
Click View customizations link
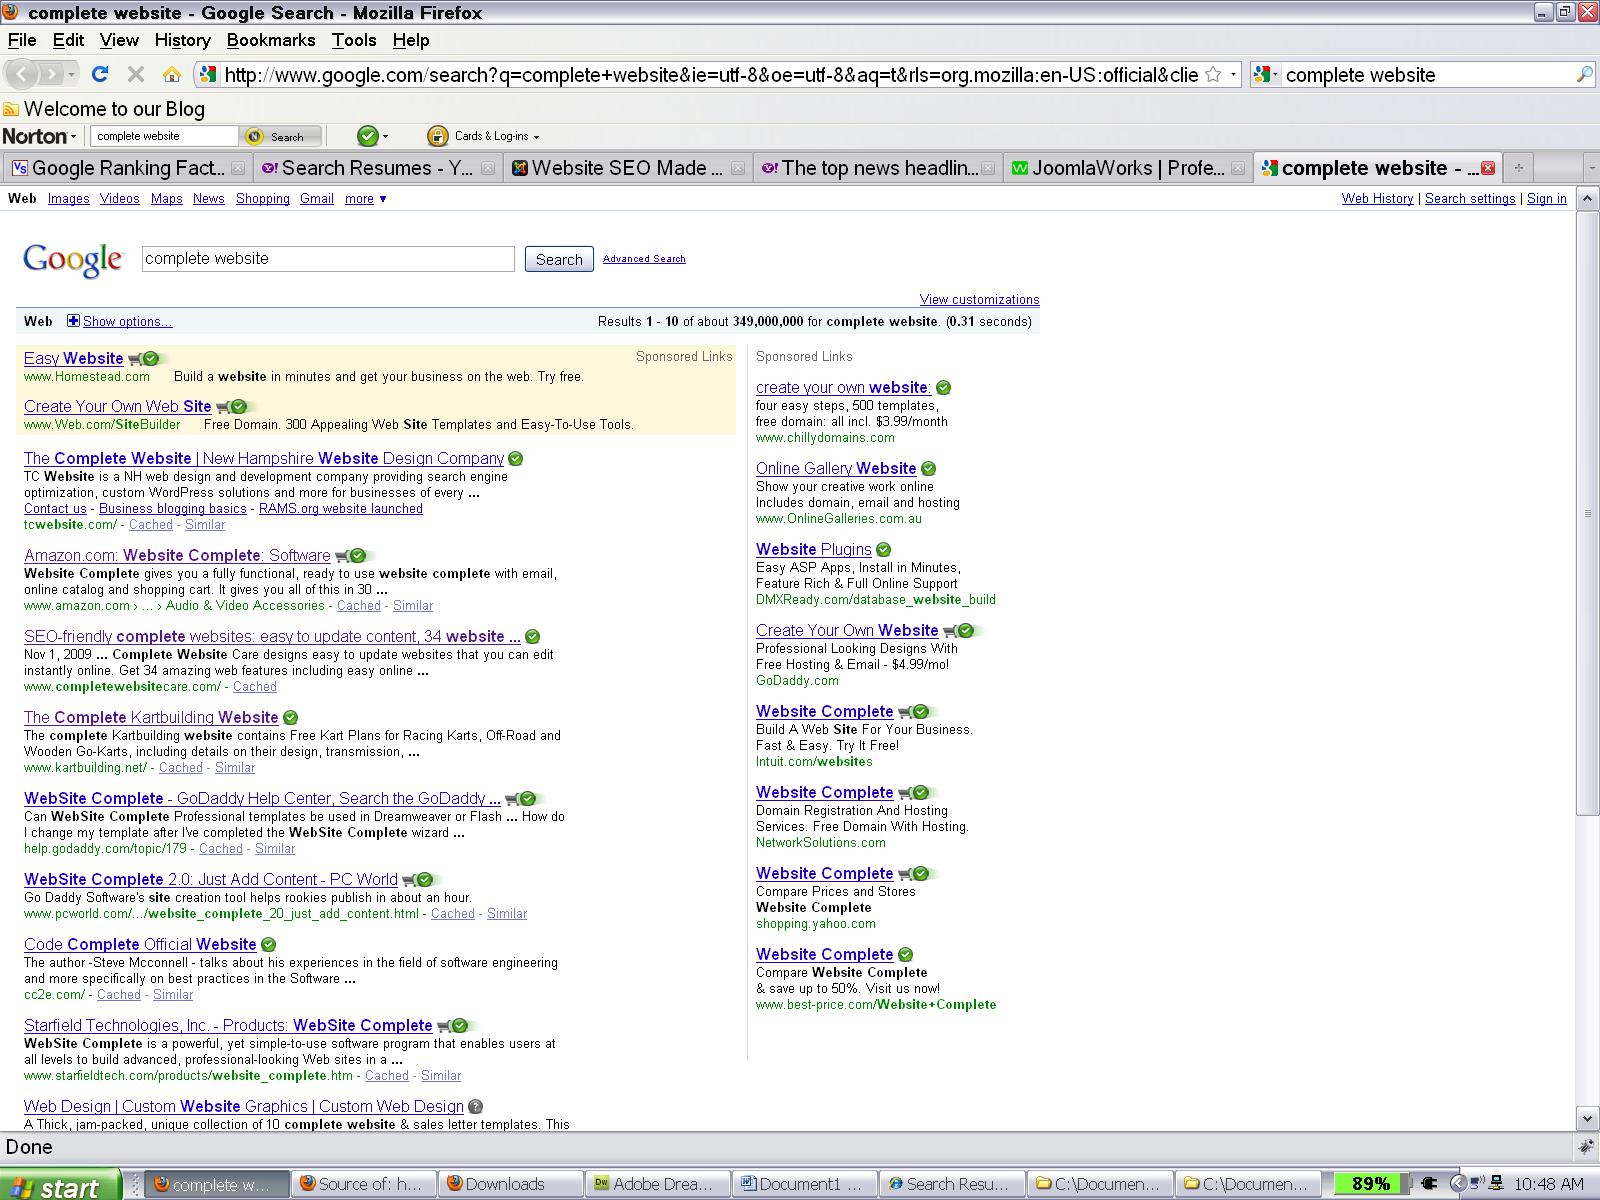pyautogui.click(x=979, y=299)
